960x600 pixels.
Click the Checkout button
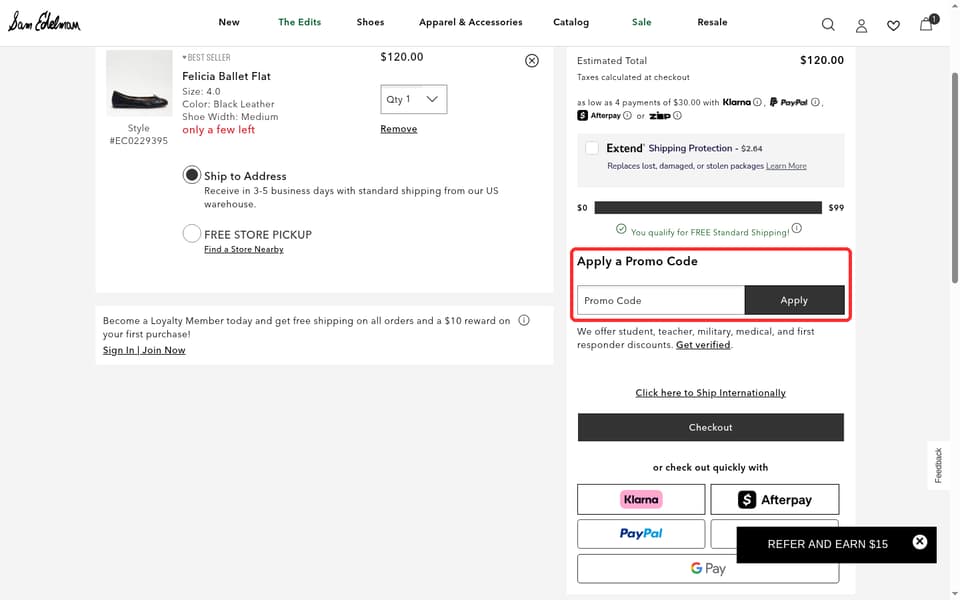(710, 427)
